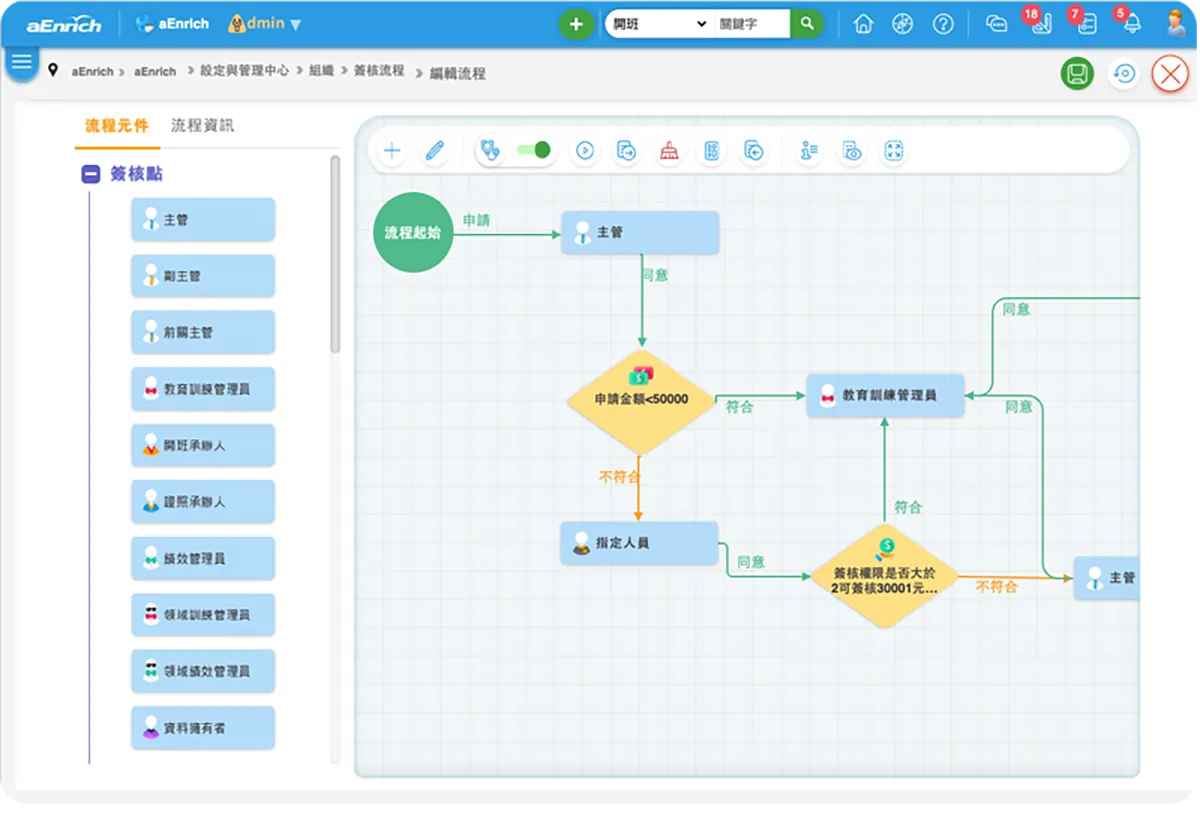Click the 簽核流程 breadcrumb link
This screenshot has width=1200, height=825.
[x=379, y=71]
